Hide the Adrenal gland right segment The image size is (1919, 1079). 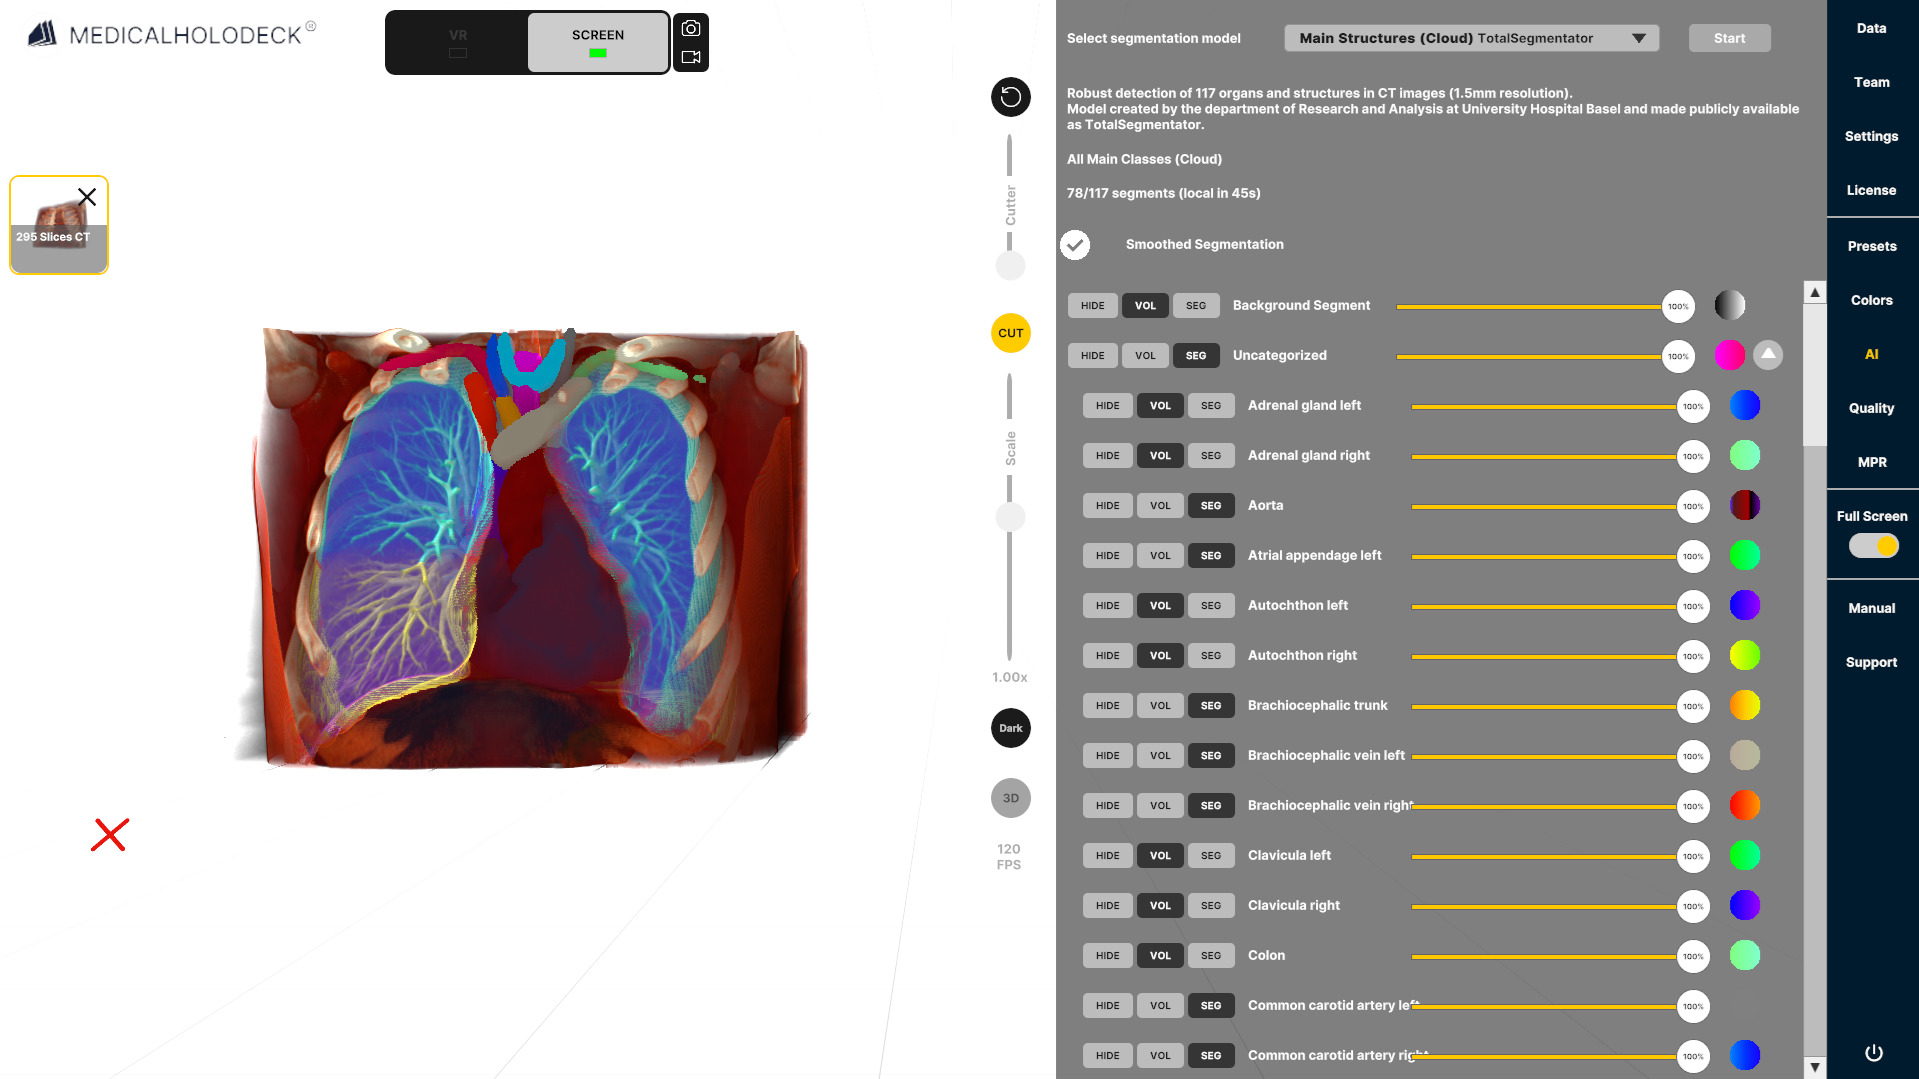pos(1108,456)
